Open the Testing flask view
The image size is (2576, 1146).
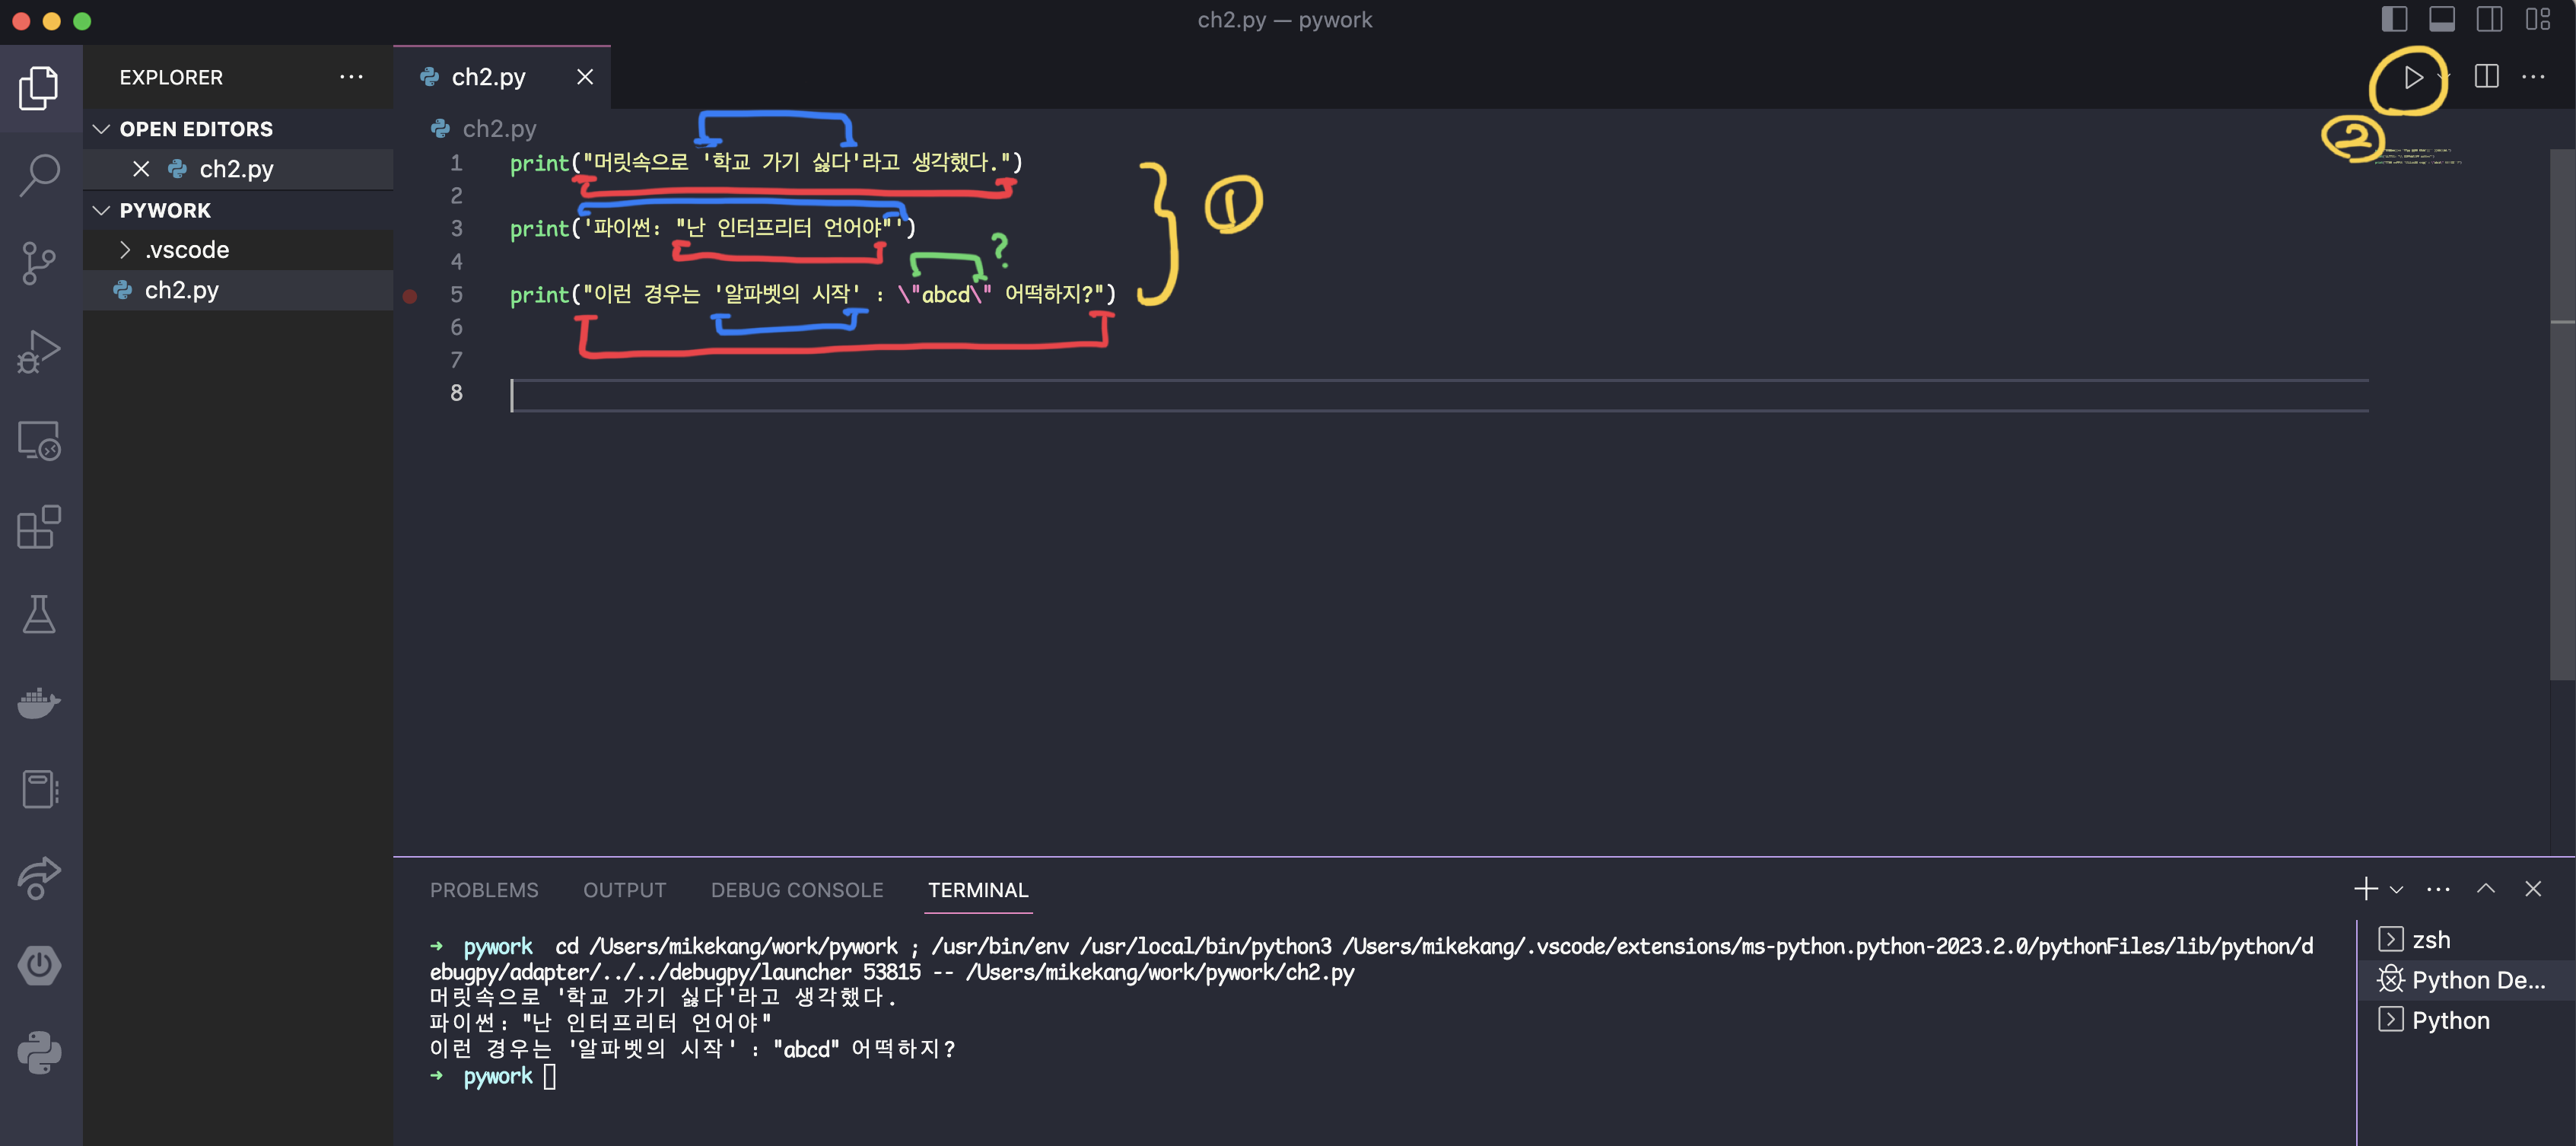[x=40, y=614]
